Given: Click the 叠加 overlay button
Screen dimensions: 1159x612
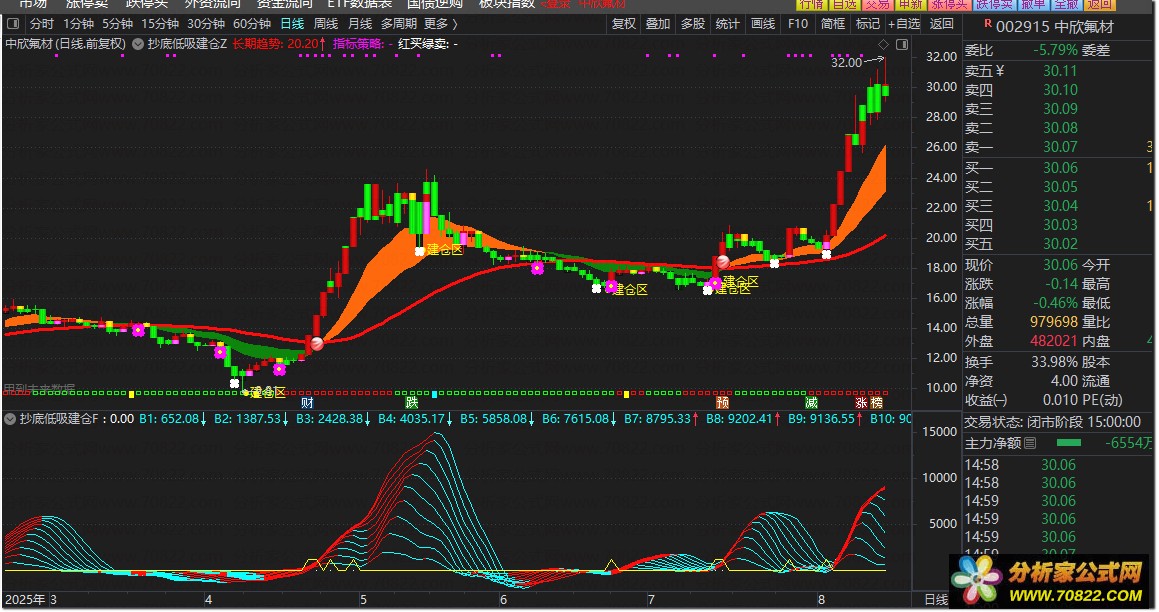Looking at the screenshot, I should [658, 24].
